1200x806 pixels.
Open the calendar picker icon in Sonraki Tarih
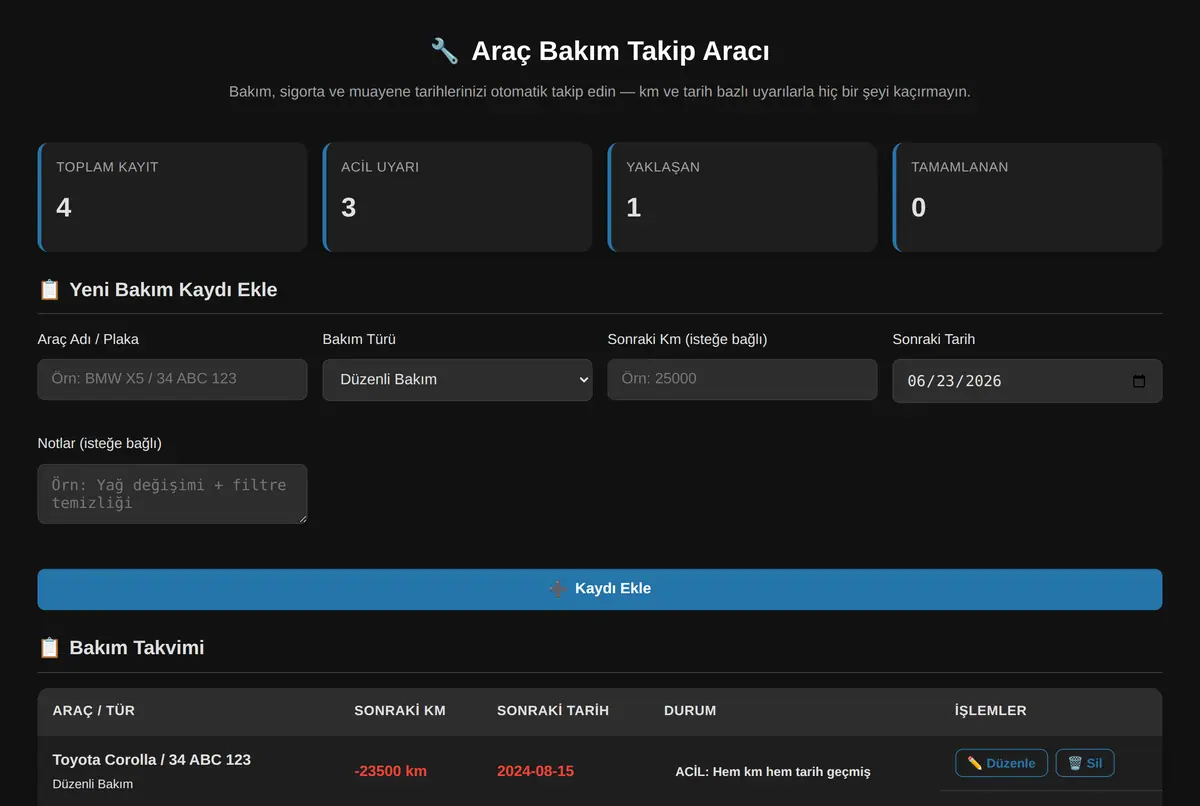click(1139, 381)
